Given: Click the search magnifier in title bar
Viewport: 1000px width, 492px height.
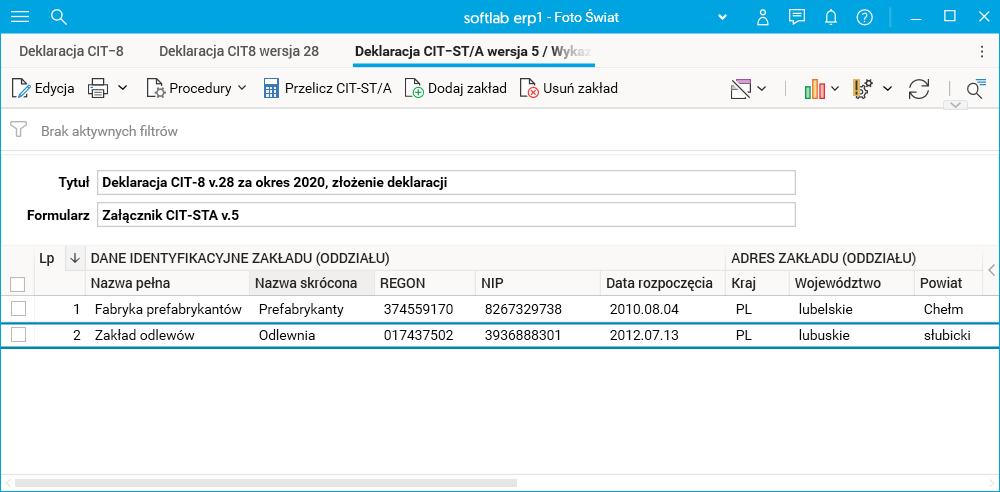Looking at the screenshot, I should pos(59,17).
